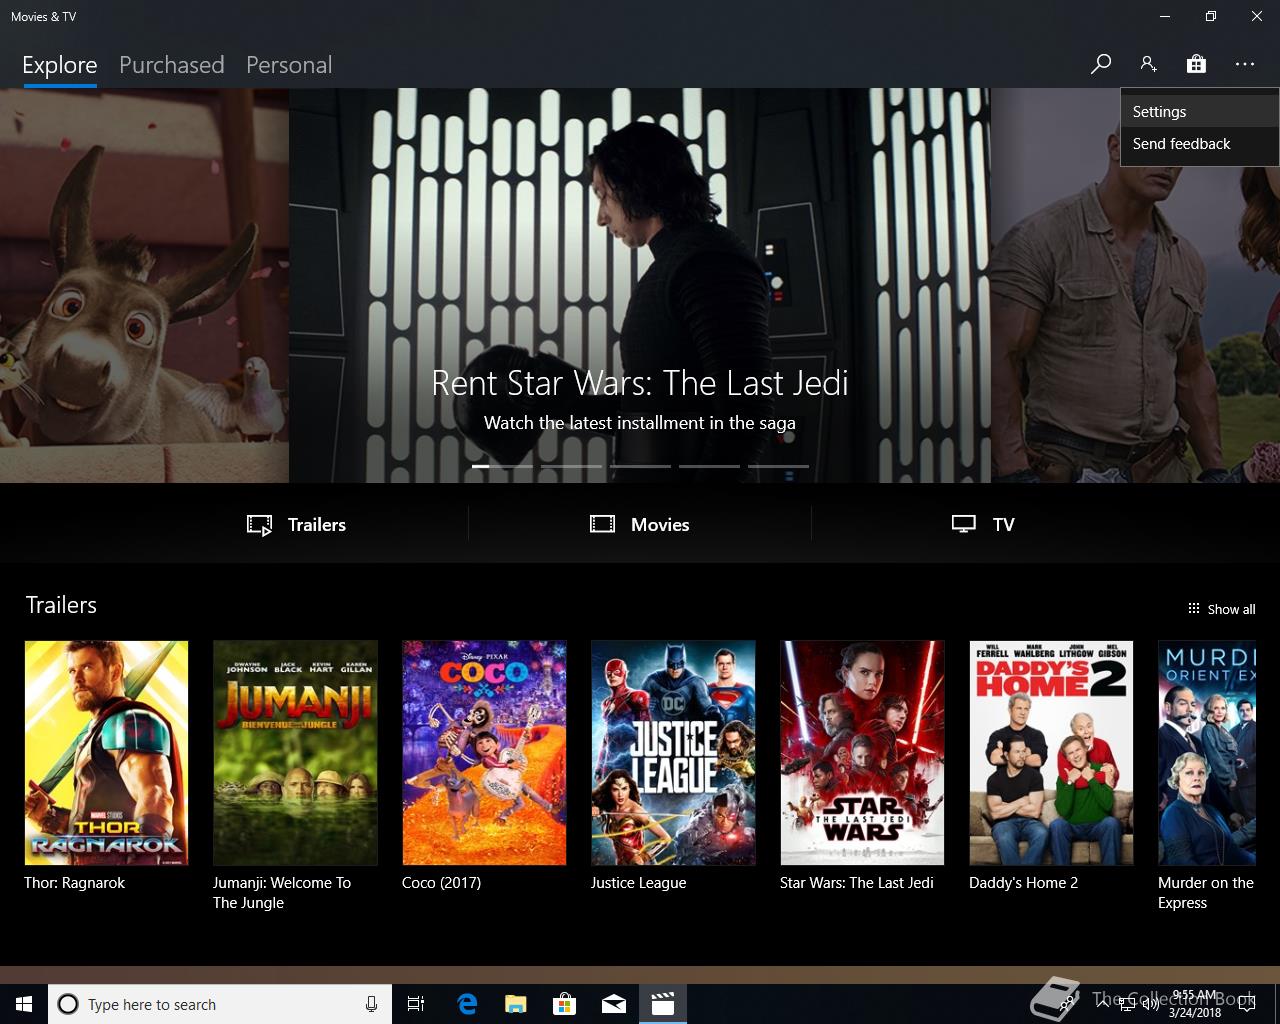
Task: Click Movies & TV taskbar icon
Action: (x=663, y=1004)
